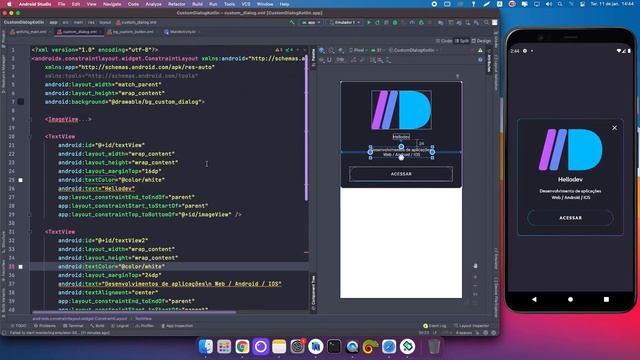Viewport: 640px width, 360px height.
Task: Open the Profiler tool window
Action: point(145,326)
